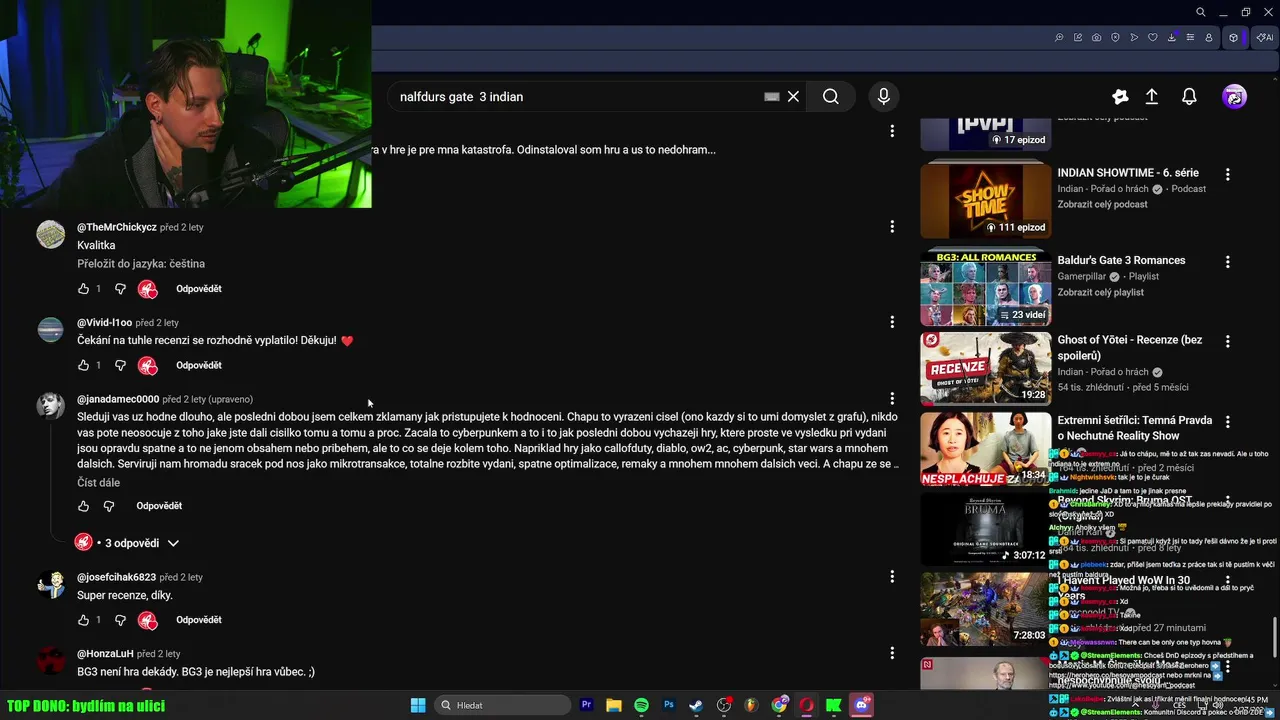Open Steam from the taskbar
The width and height of the screenshot is (1280, 720).
click(x=696, y=705)
